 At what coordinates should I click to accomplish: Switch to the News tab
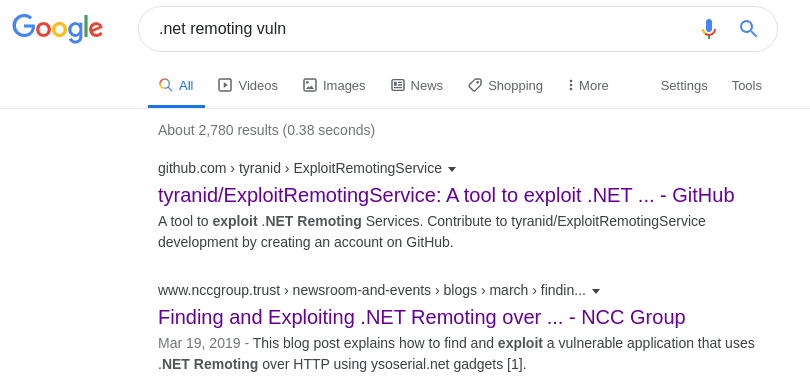[417, 85]
